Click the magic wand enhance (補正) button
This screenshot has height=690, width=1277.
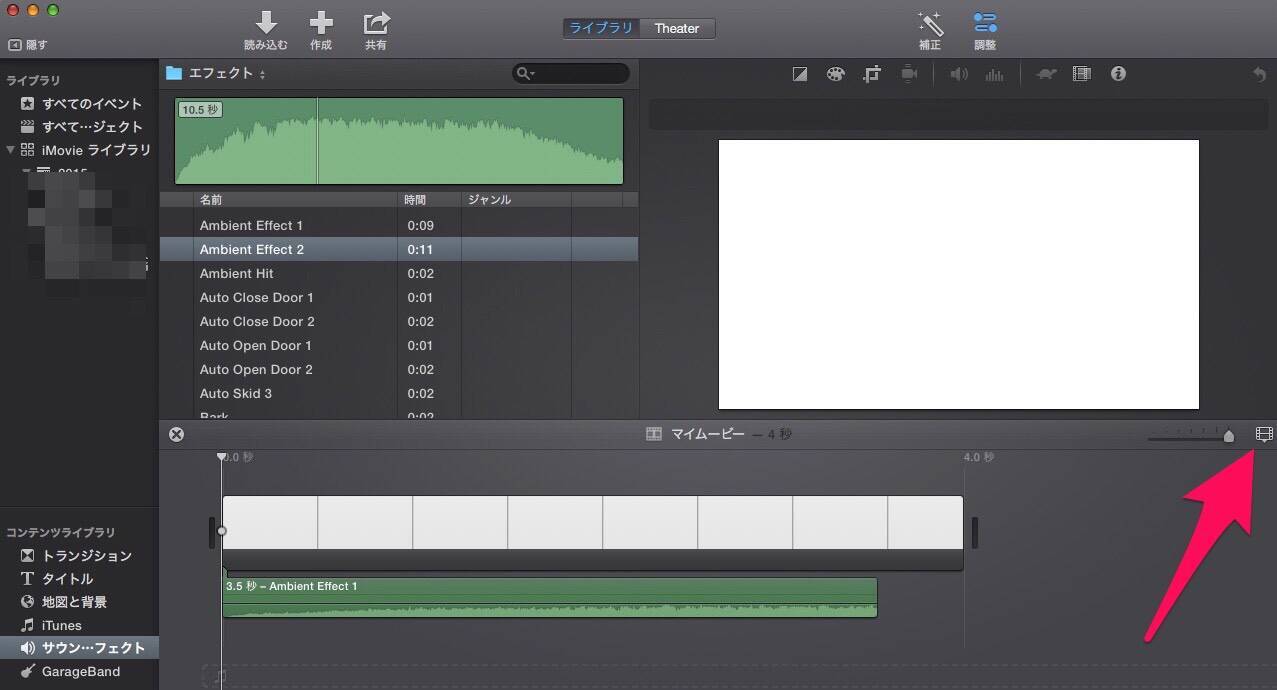[930, 24]
